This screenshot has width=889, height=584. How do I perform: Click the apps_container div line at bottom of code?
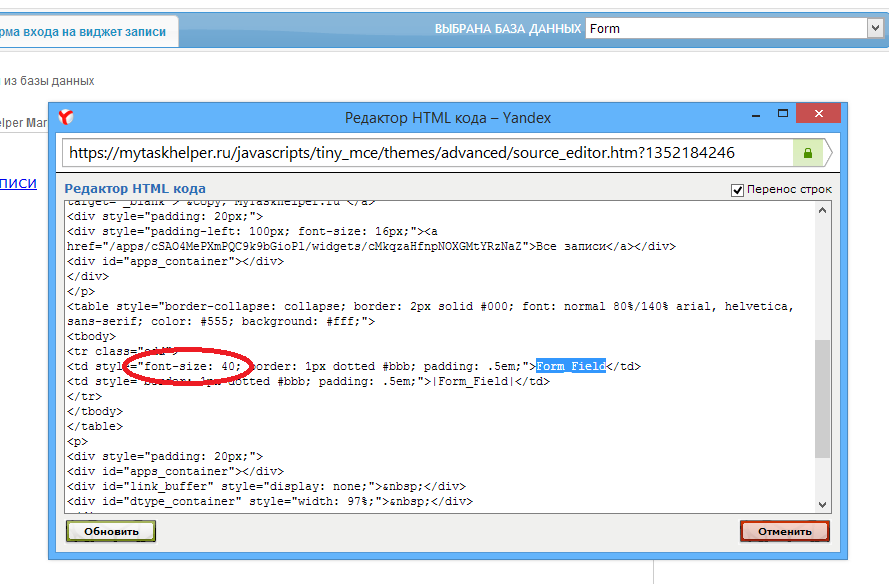tap(175, 471)
